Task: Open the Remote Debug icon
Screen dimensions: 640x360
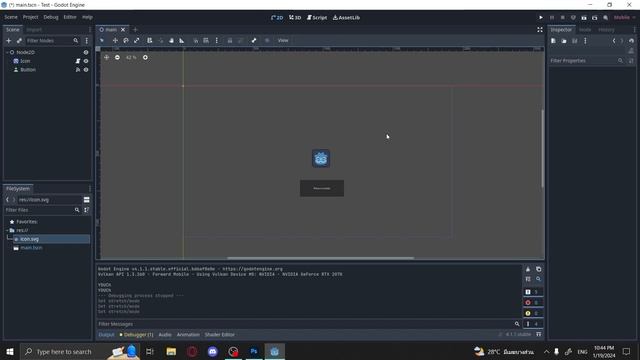Action: click(x=573, y=18)
